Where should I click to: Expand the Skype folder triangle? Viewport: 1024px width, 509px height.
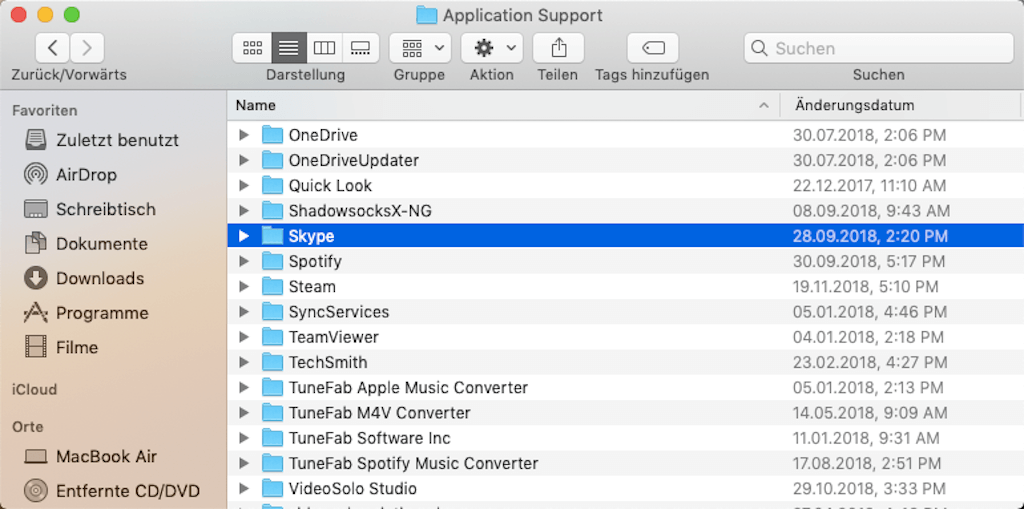244,236
